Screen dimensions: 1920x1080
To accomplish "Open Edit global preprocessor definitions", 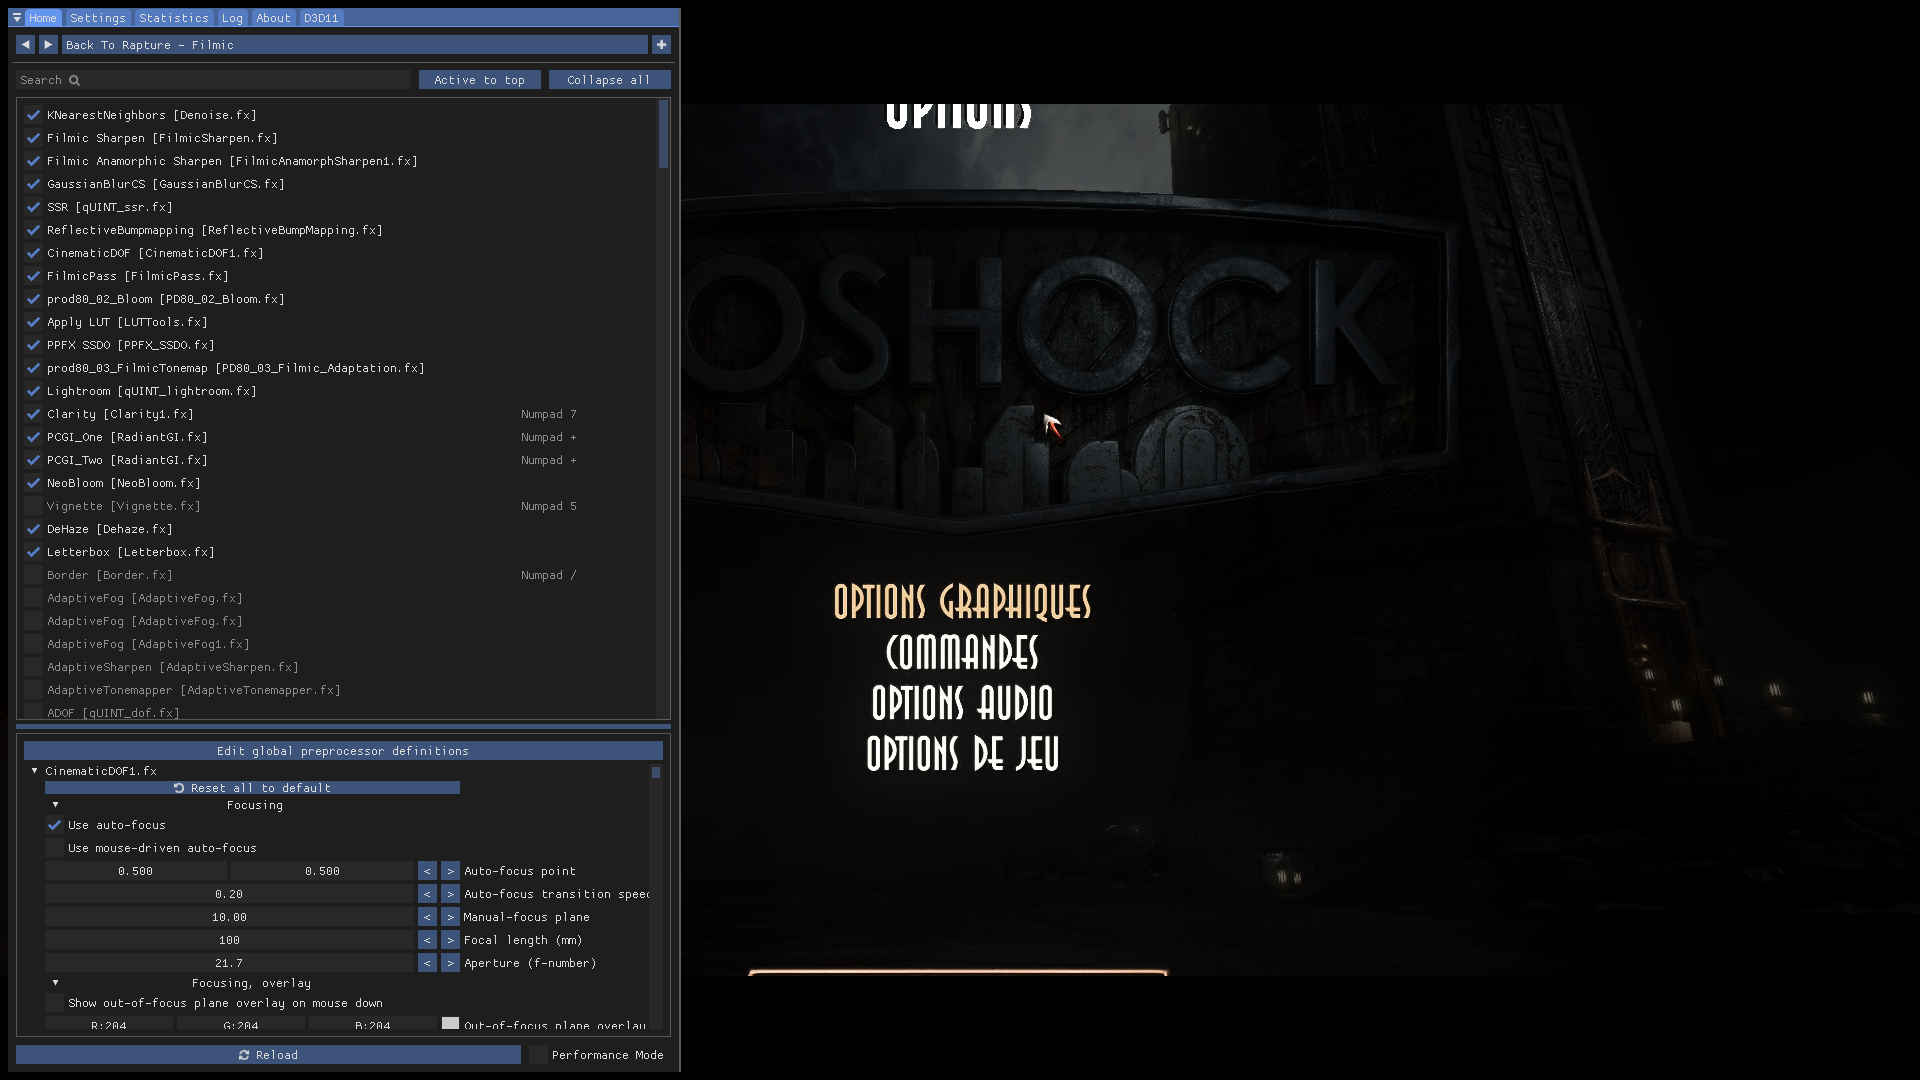I will [343, 750].
